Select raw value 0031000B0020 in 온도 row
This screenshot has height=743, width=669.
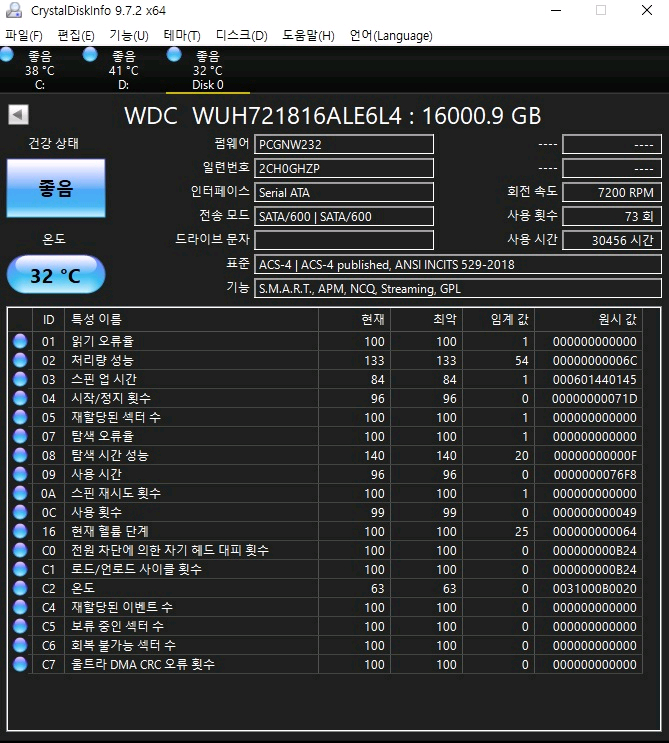pyautogui.click(x=595, y=589)
